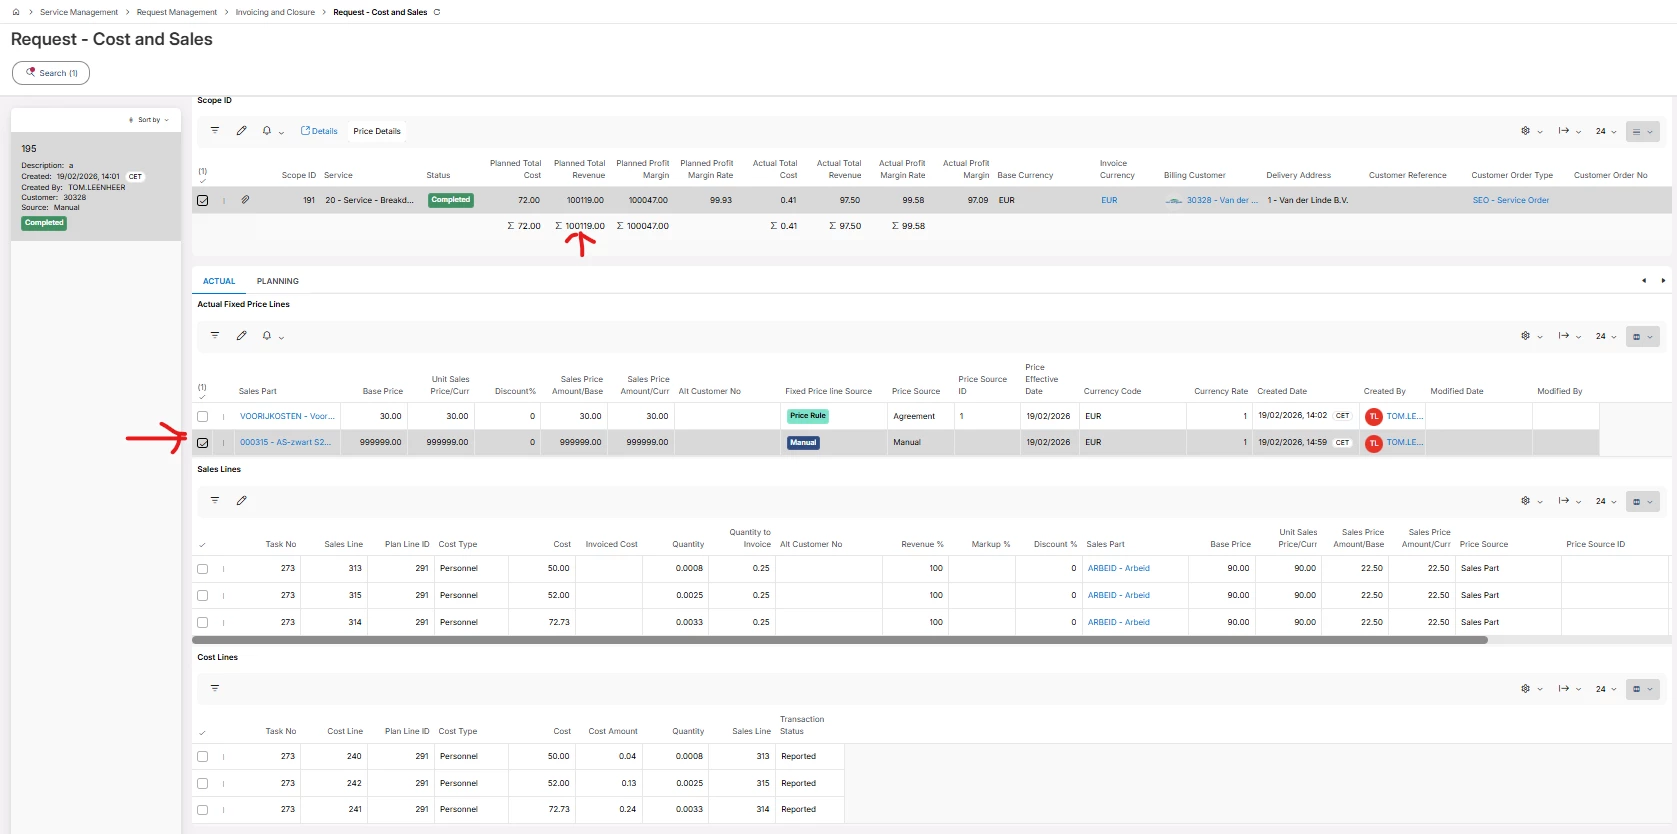This screenshot has height=834, width=1677.
Task: Open Invoicing and Closure breadcrumb
Action: (x=275, y=12)
